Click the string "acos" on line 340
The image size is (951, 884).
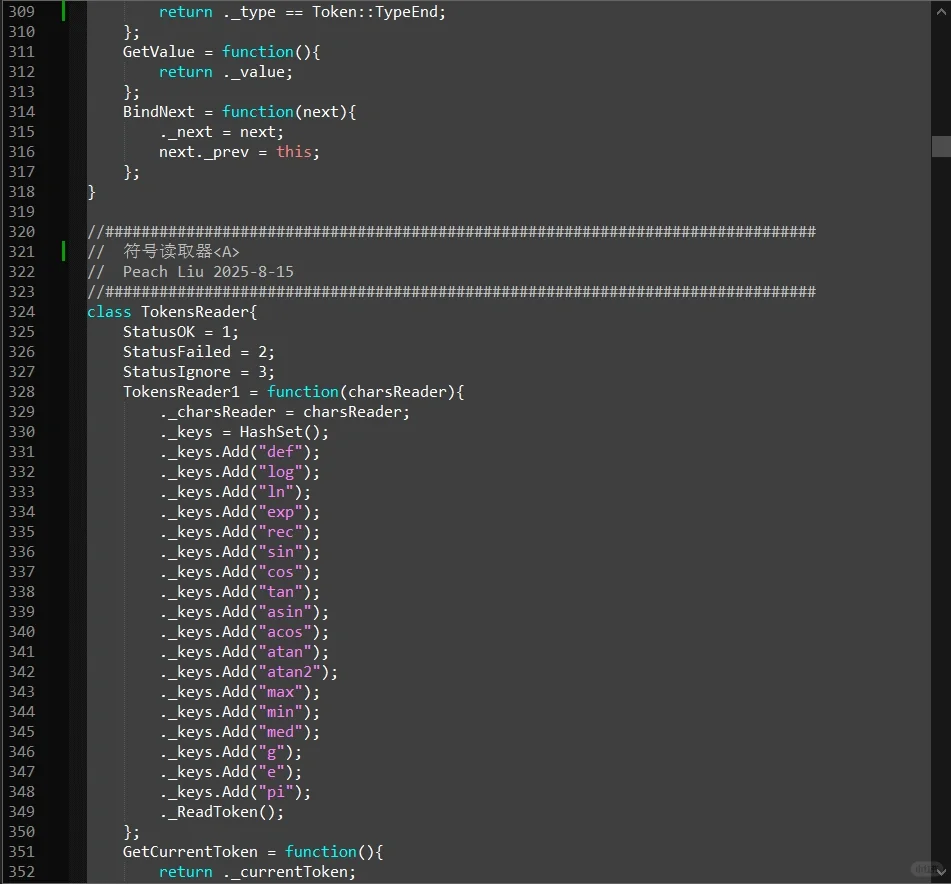click(x=285, y=632)
